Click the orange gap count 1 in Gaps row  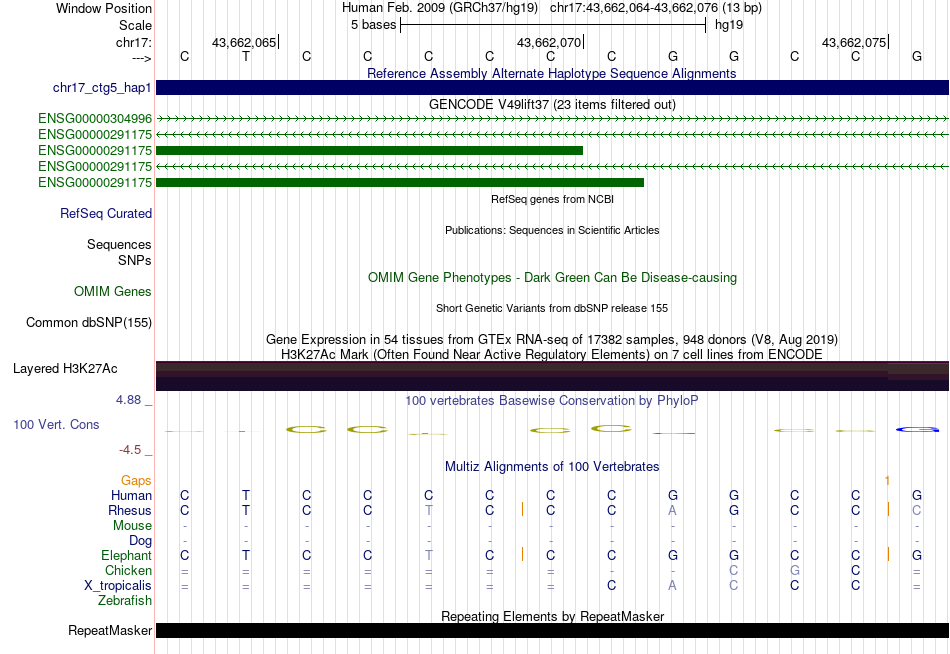[887, 481]
